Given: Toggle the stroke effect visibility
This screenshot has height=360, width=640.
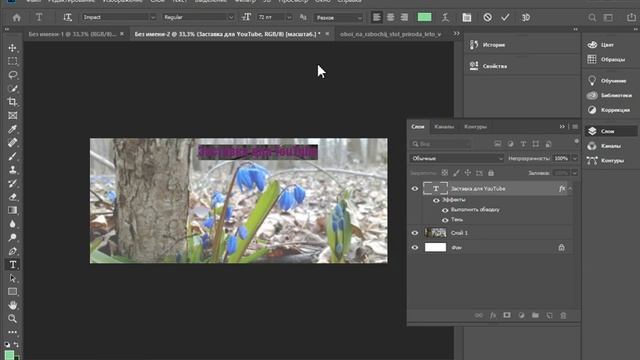Looking at the screenshot, I should click(445, 210).
